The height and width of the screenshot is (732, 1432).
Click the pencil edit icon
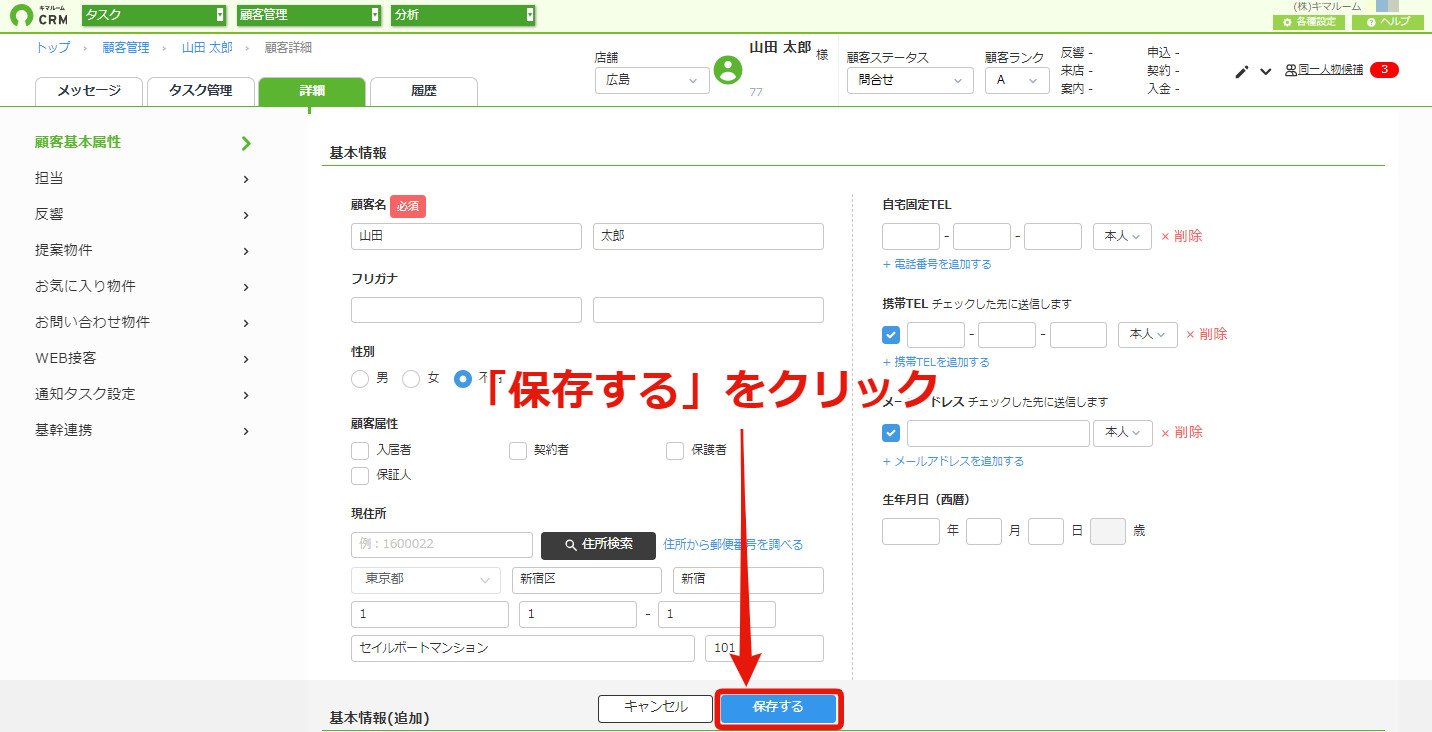pos(1242,71)
